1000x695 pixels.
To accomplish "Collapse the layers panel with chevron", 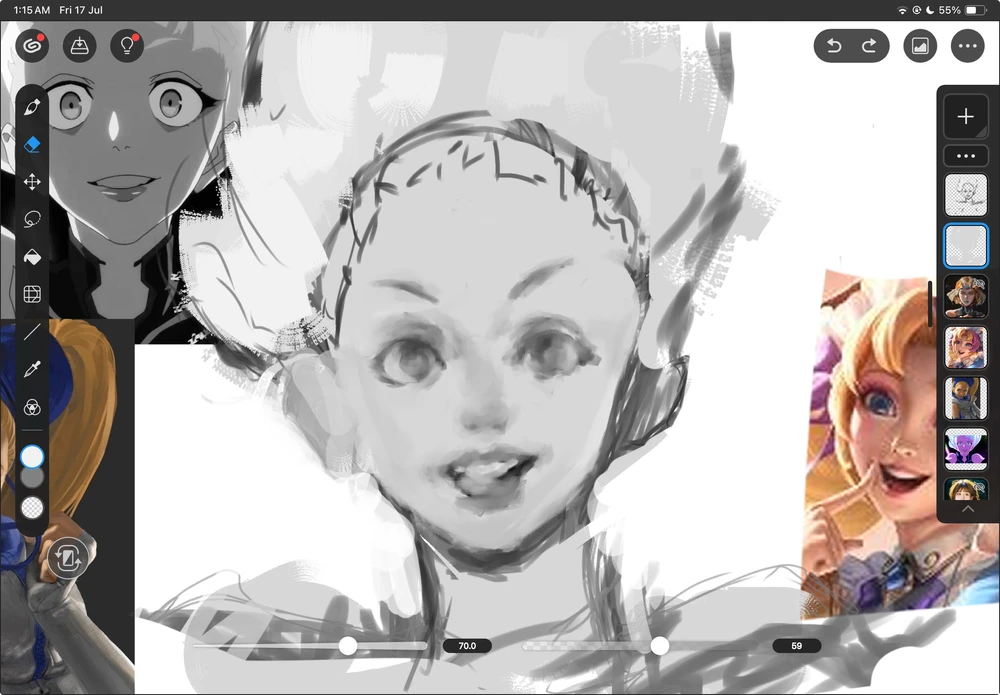I will (x=967, y=509).
